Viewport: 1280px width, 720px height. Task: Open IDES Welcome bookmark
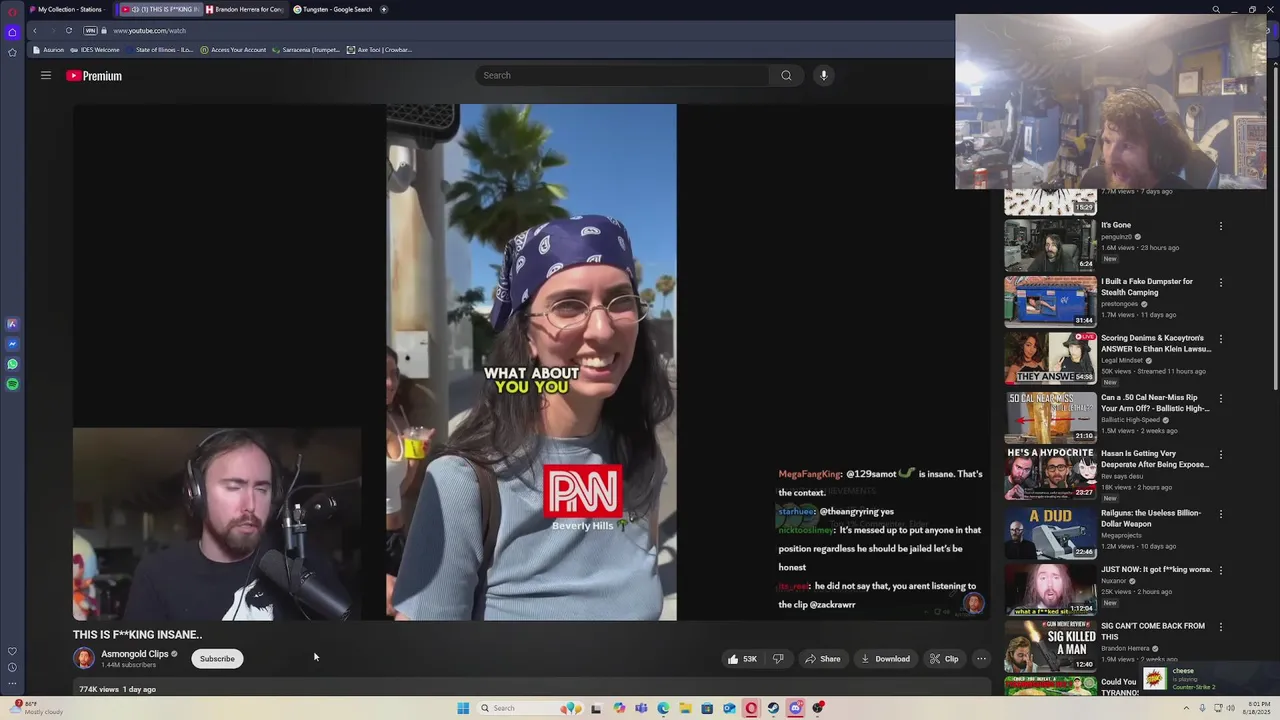95,49
